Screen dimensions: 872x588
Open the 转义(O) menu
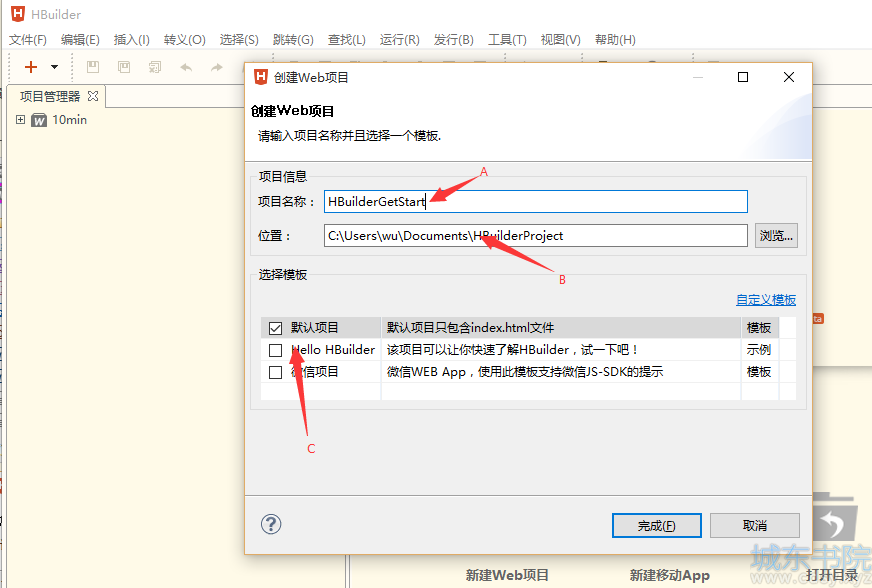click(185, 39)
